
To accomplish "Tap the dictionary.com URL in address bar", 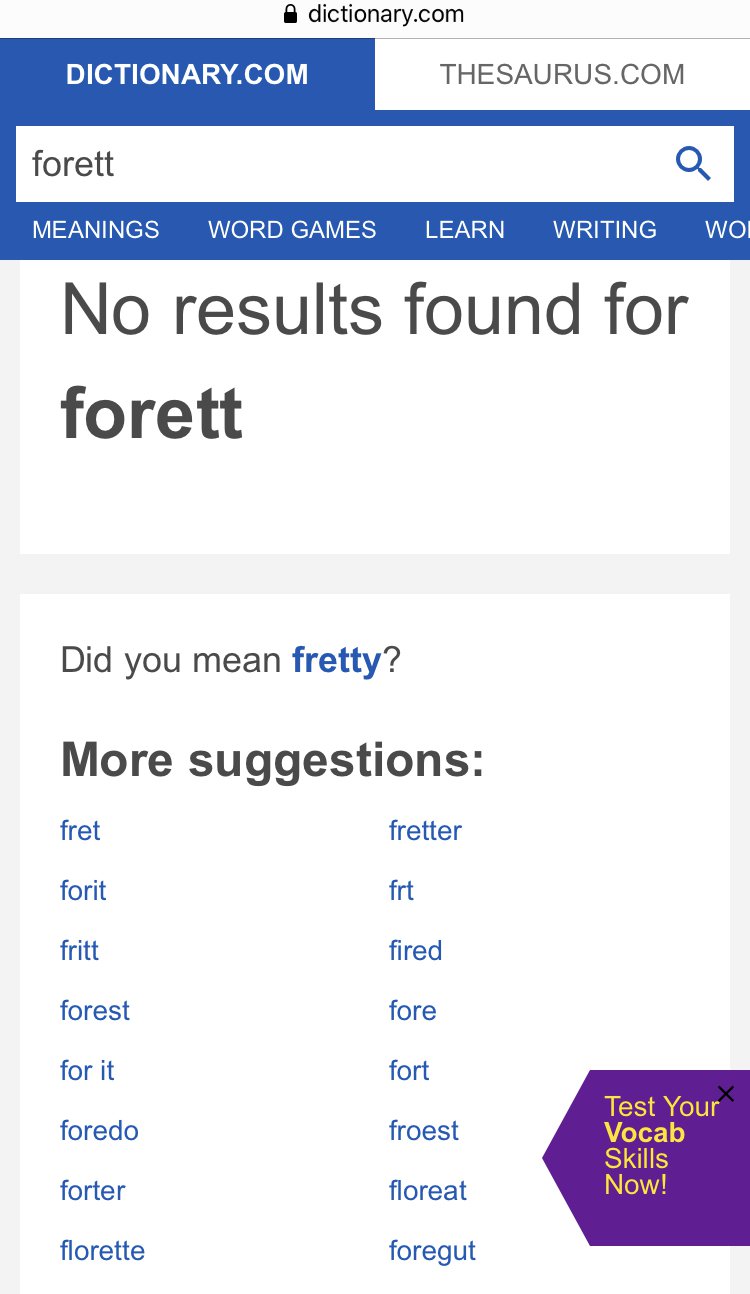I will 386,14.
